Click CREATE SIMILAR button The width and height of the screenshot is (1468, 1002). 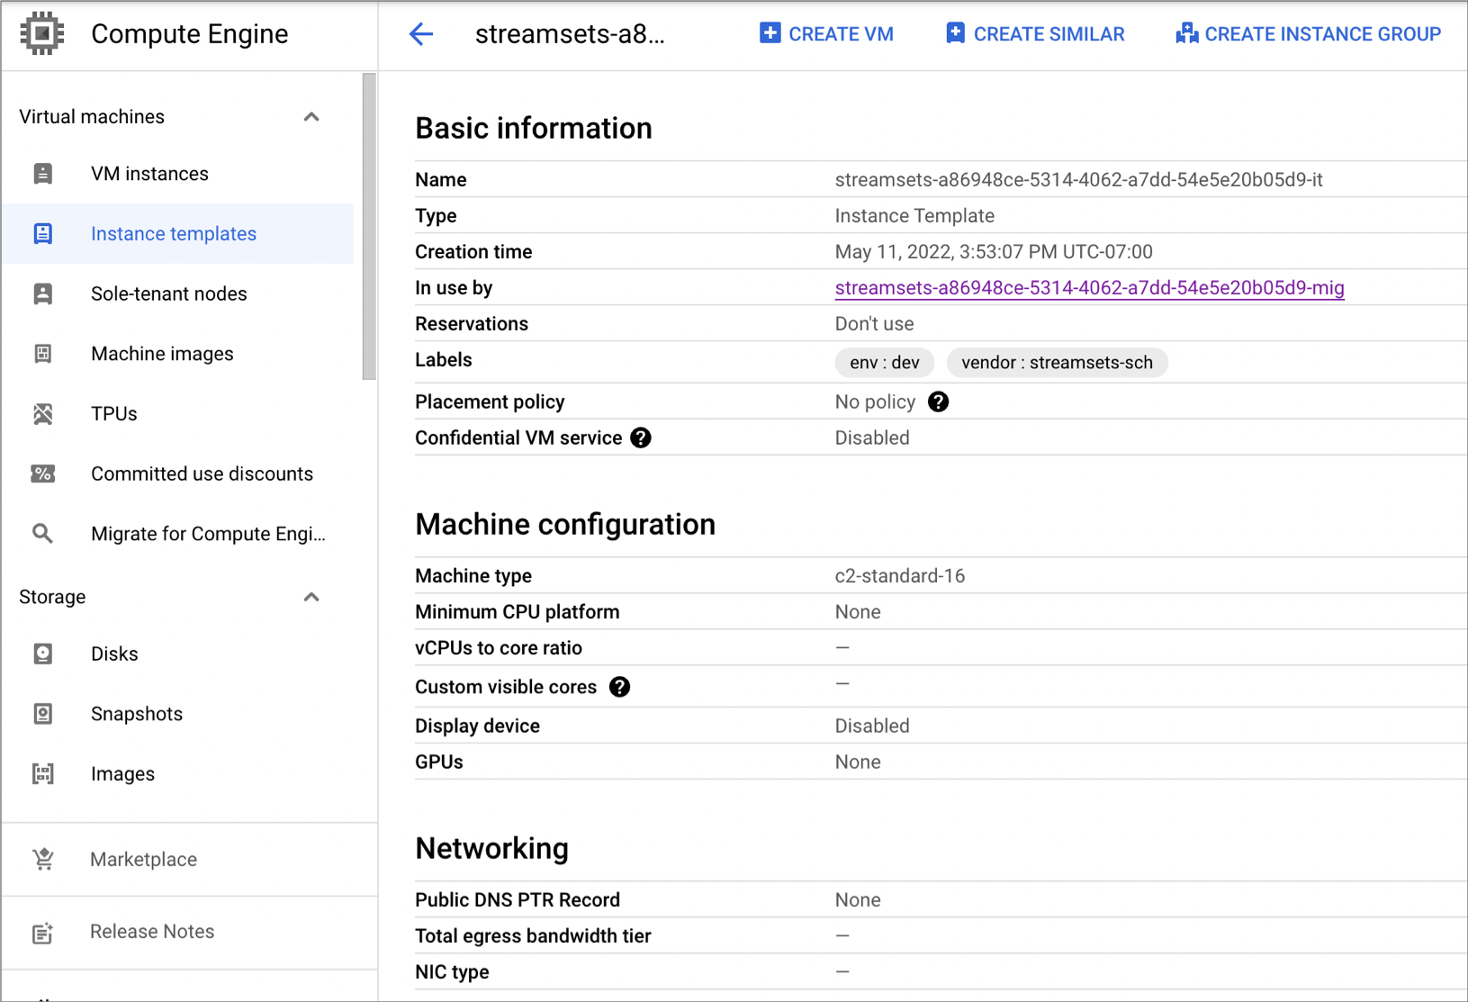(x=1035, y=34)
